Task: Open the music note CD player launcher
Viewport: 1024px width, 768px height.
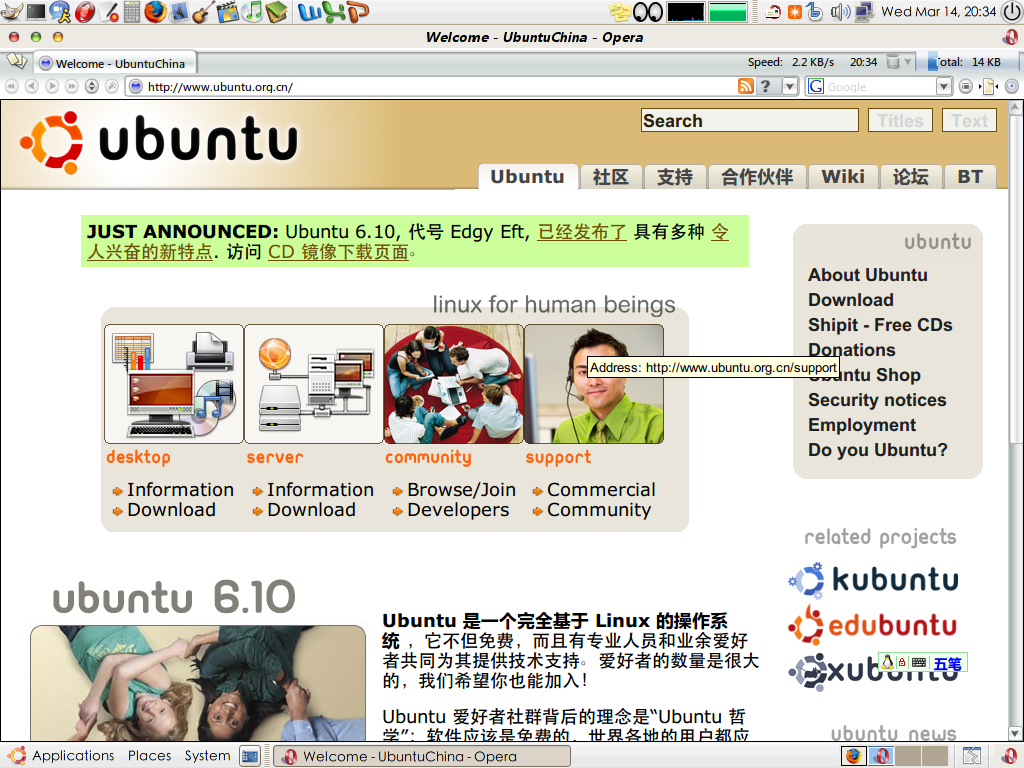Action: point(251,11)
